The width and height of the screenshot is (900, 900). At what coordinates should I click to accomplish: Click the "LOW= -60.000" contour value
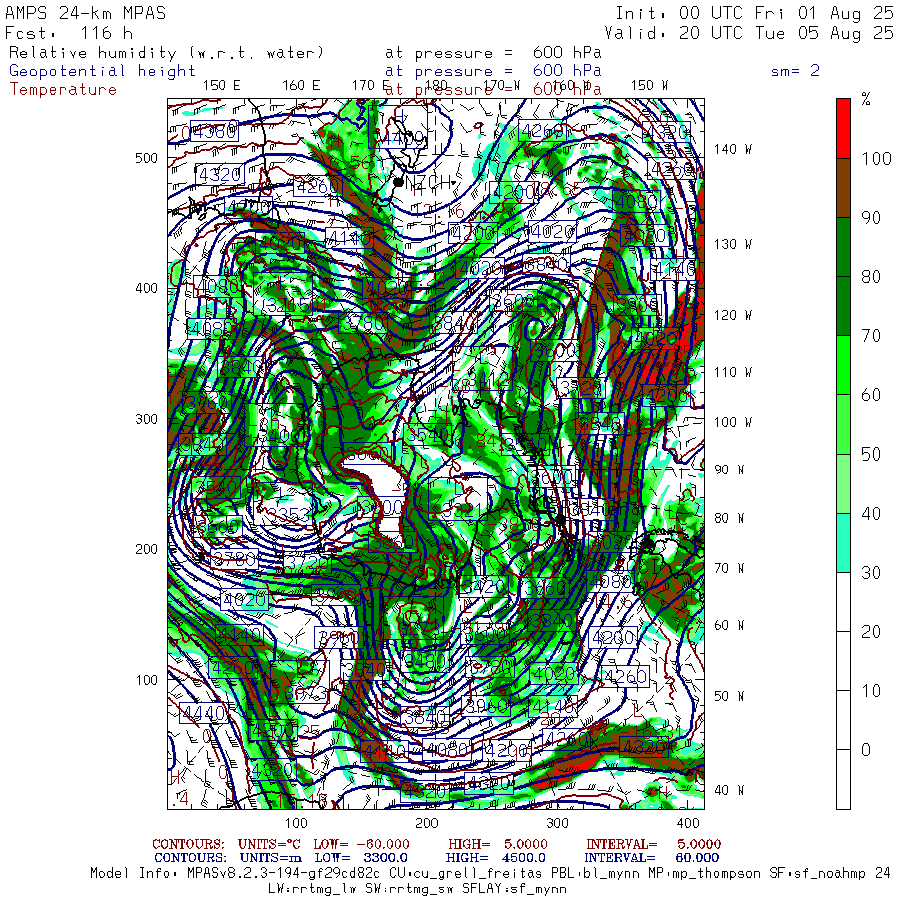tap(362, 844)
